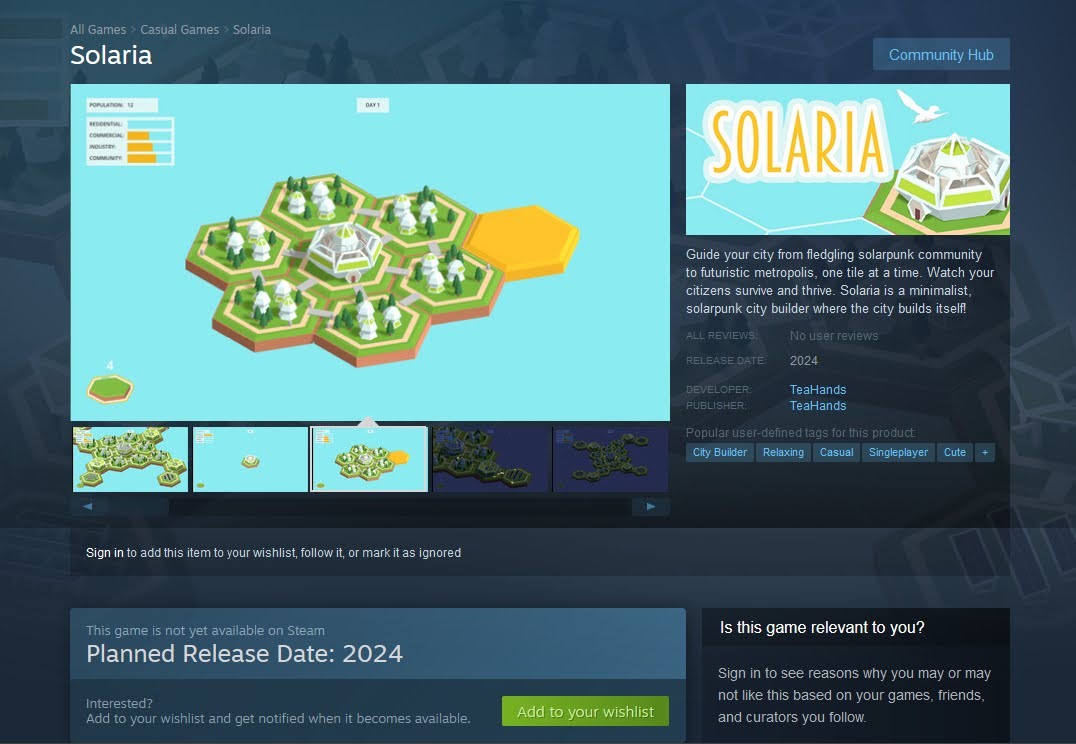Open the TeaHands developer link
The height and width of the screenshot is (744, 1076).
pos(818,390)
